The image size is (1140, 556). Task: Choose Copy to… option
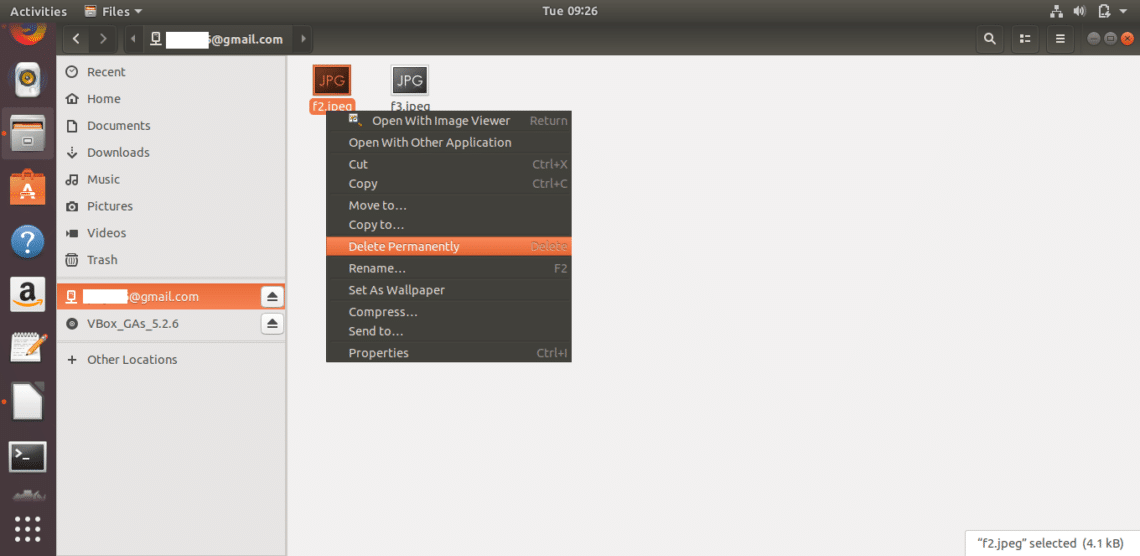(x=449, y=225)
